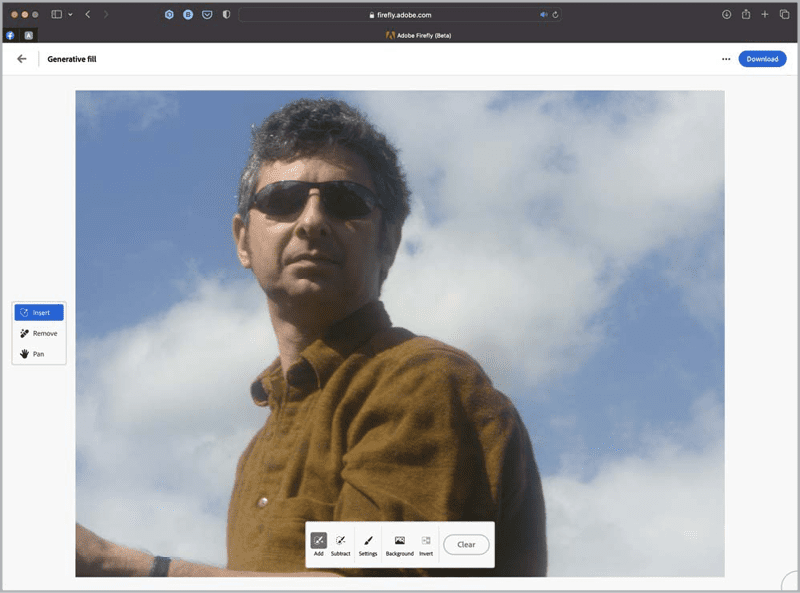Click the Generative fill title
Screen dimensions: 800x593
72,59
